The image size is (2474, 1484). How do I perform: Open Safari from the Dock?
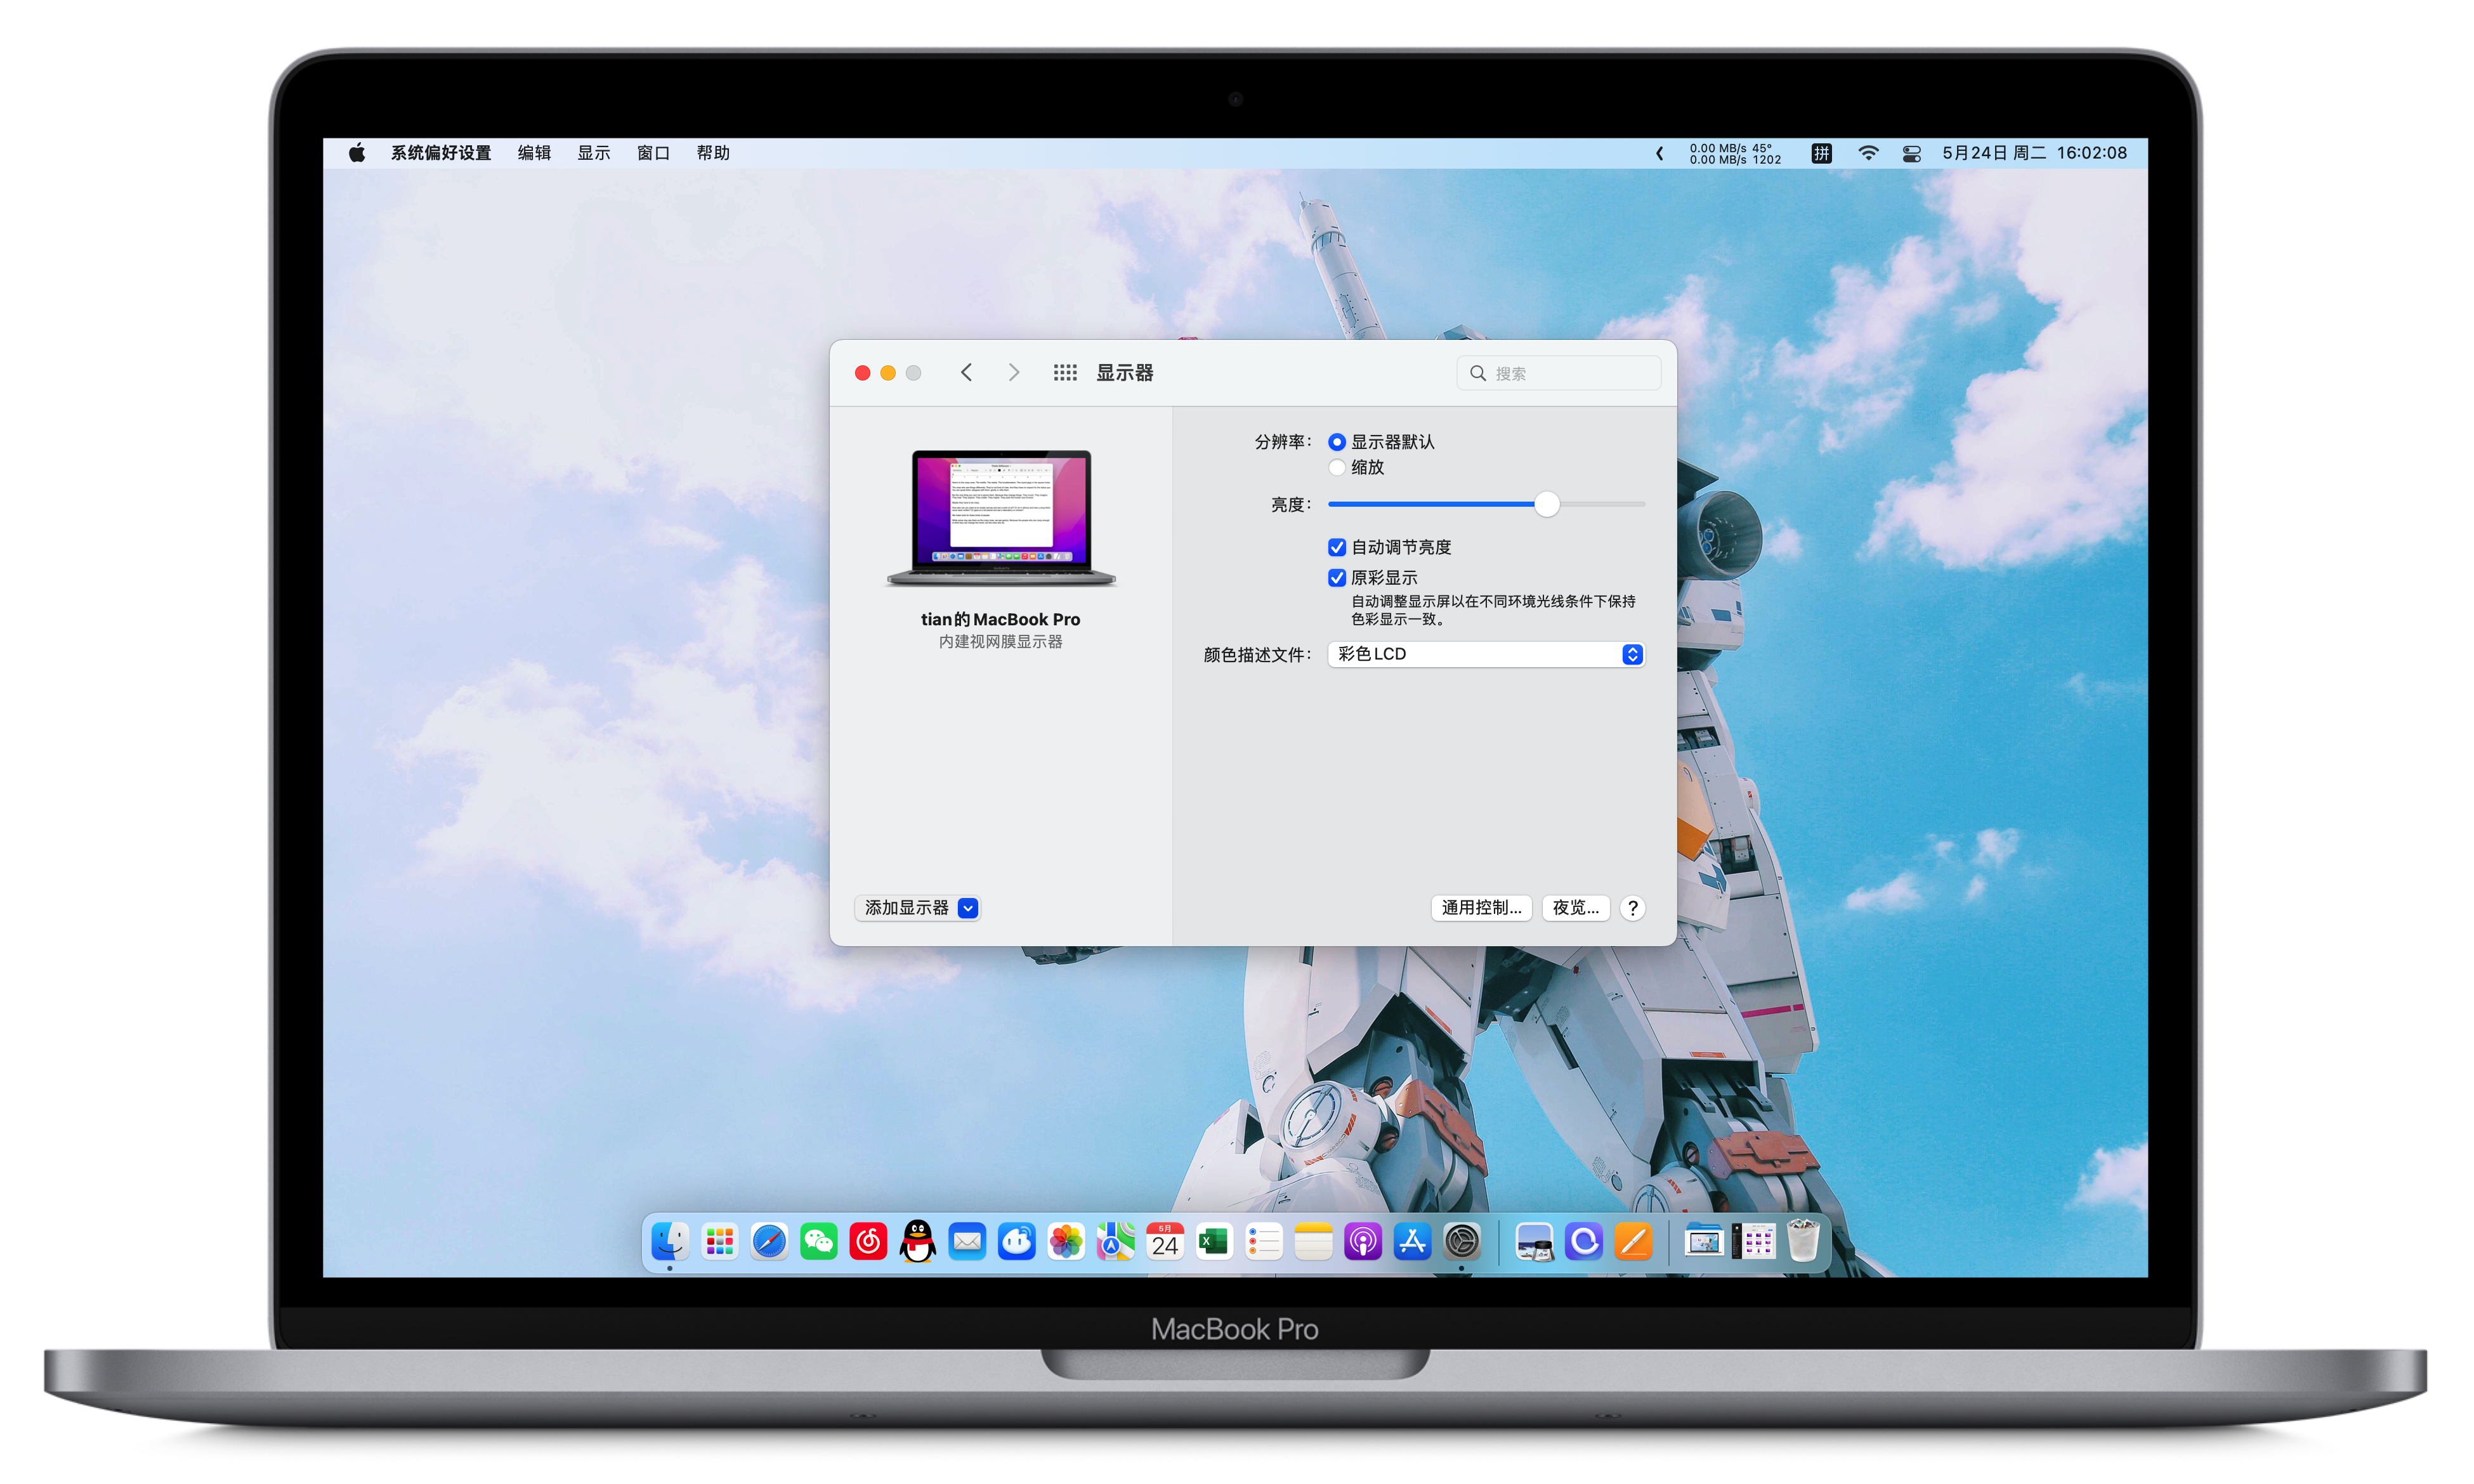[x=769, y=1242]
